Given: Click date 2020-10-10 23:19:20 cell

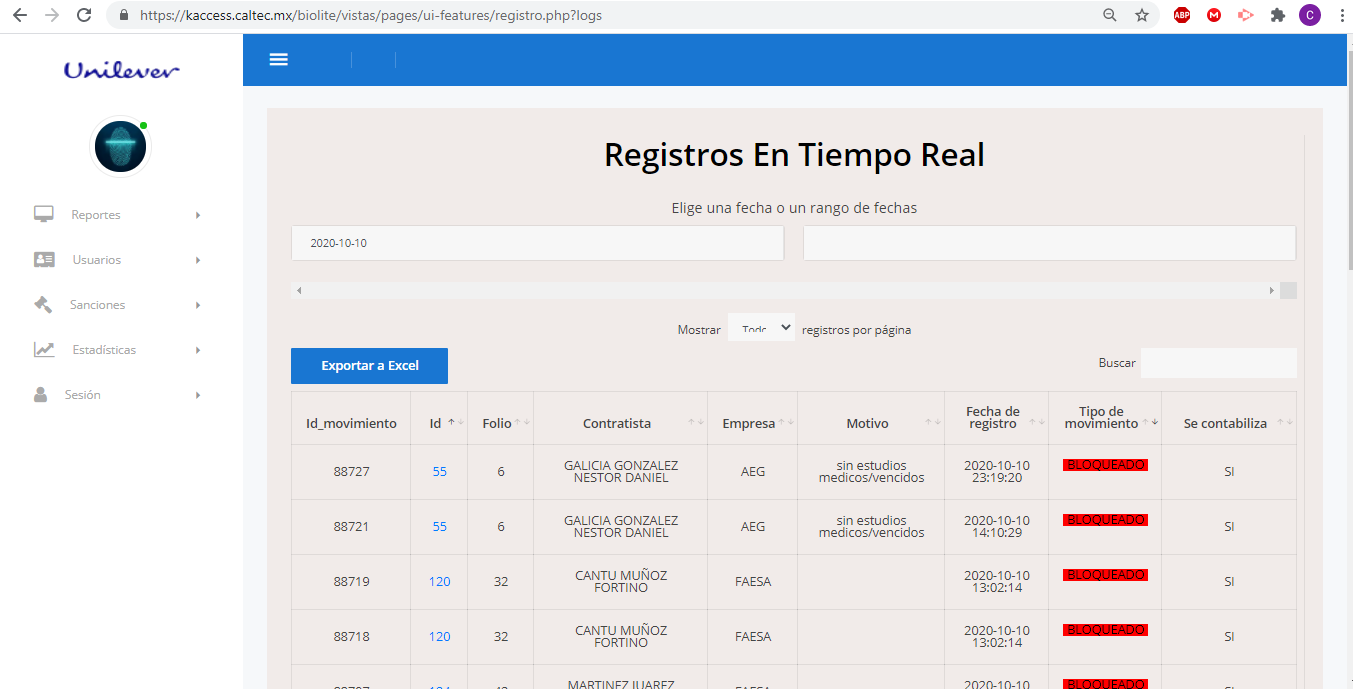Looking at the screenshot, I should coord(996,472).
